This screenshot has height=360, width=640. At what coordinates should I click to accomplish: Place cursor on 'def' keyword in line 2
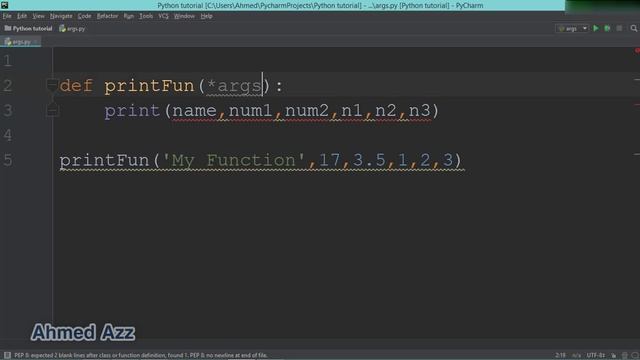click(x=76, y=86)
